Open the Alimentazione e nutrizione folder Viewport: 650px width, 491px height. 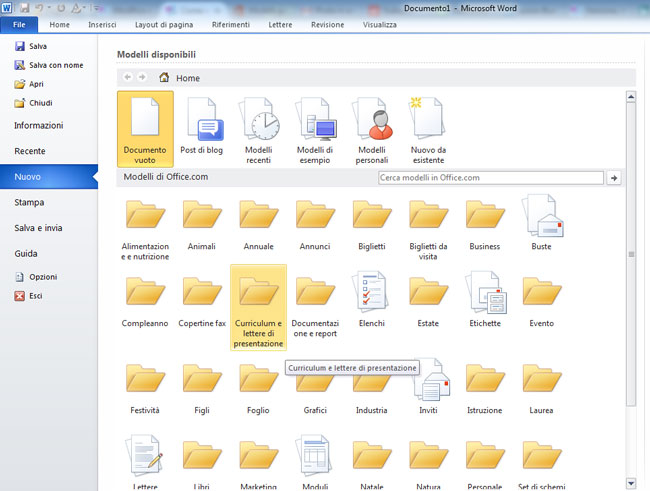pos(145,228)
